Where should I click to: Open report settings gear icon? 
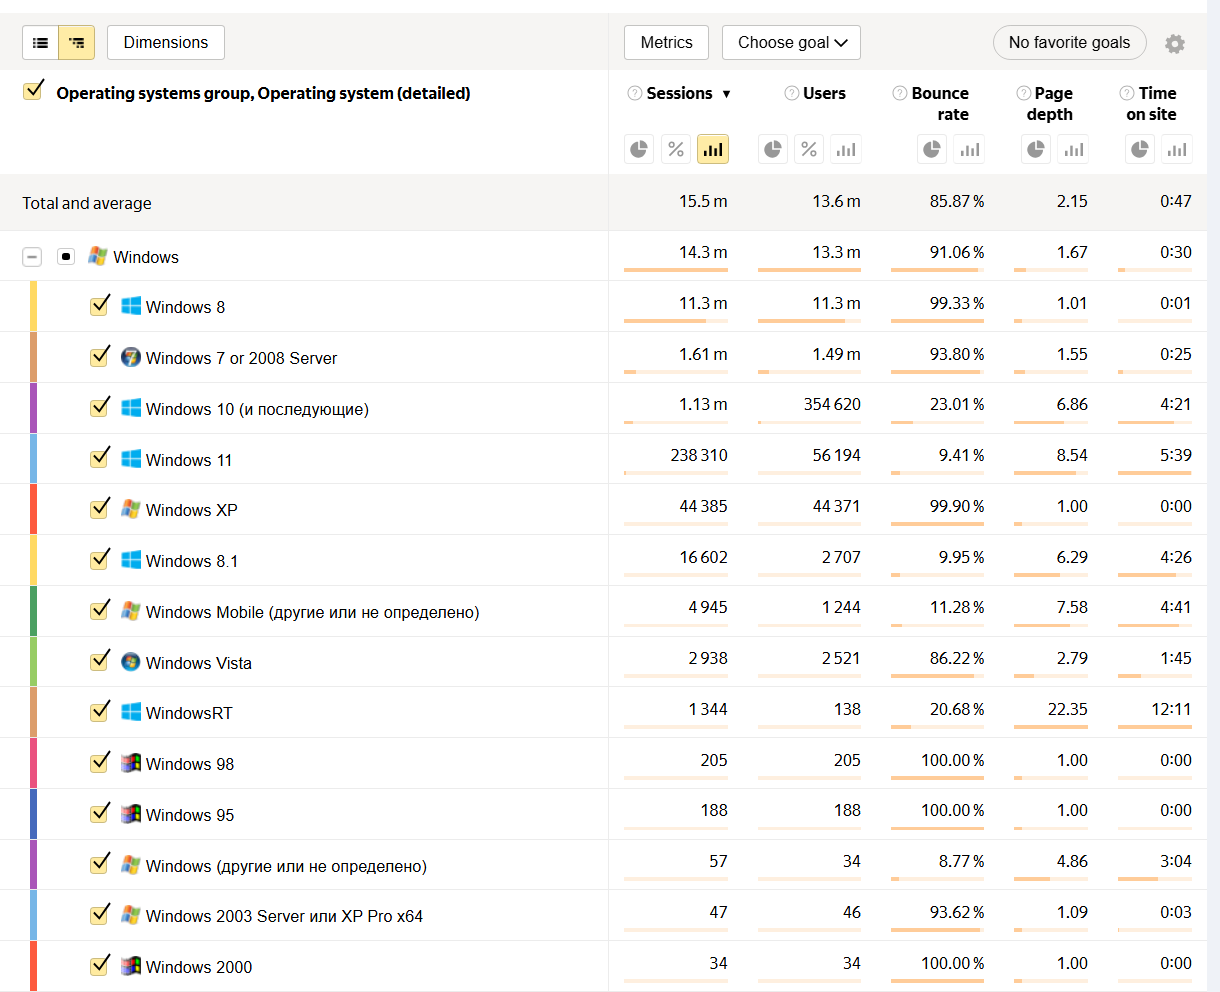tap(1175, 44)
